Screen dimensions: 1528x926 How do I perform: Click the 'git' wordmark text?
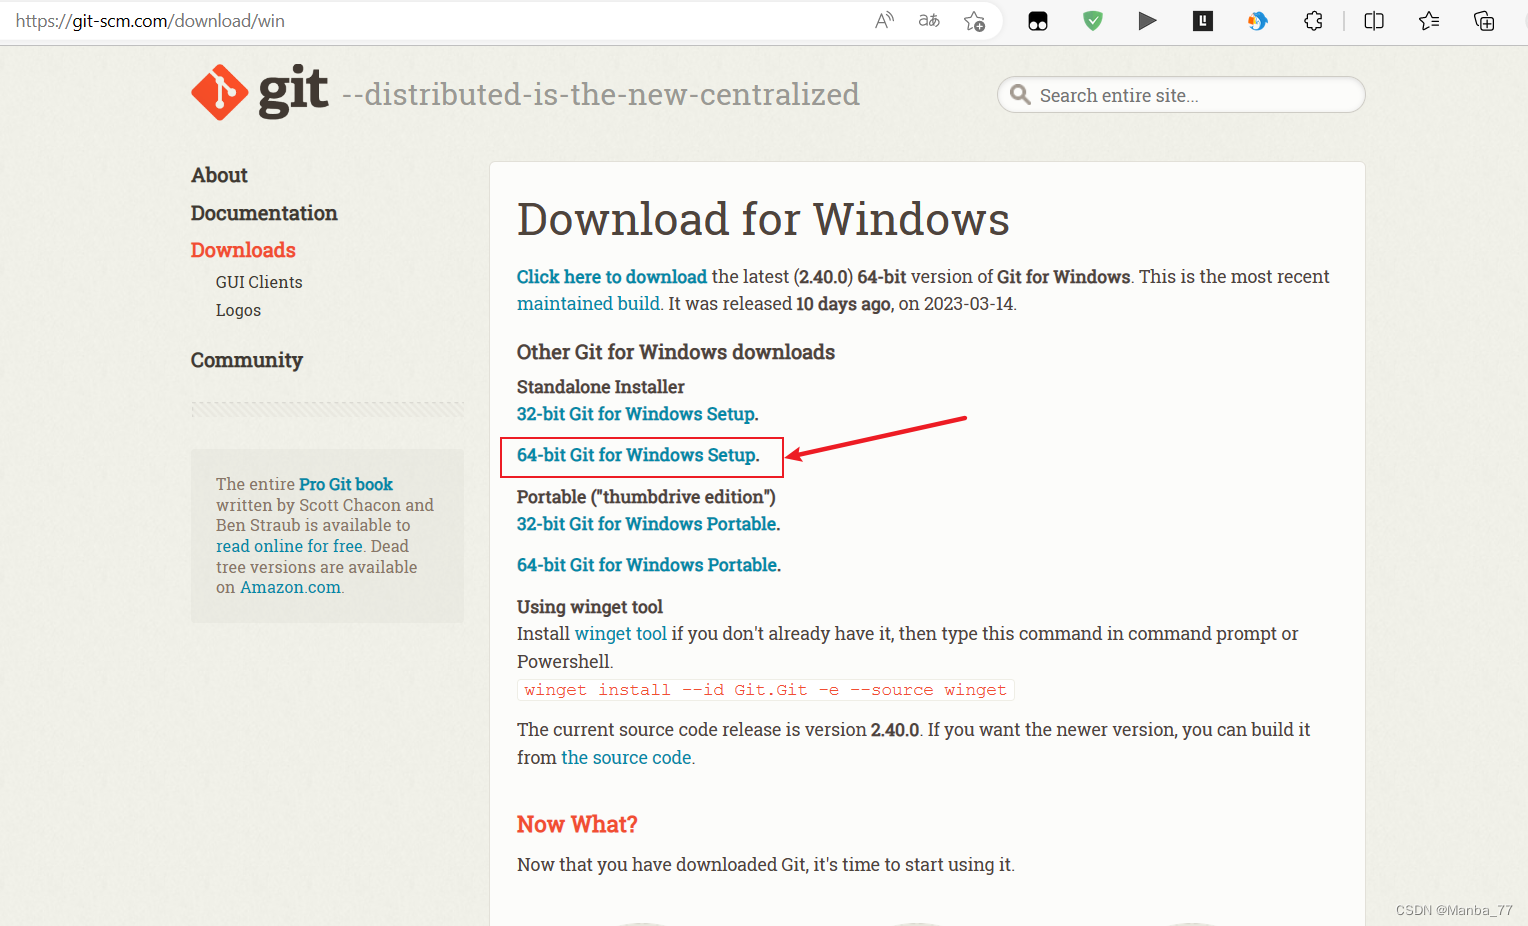coord(293,92)
